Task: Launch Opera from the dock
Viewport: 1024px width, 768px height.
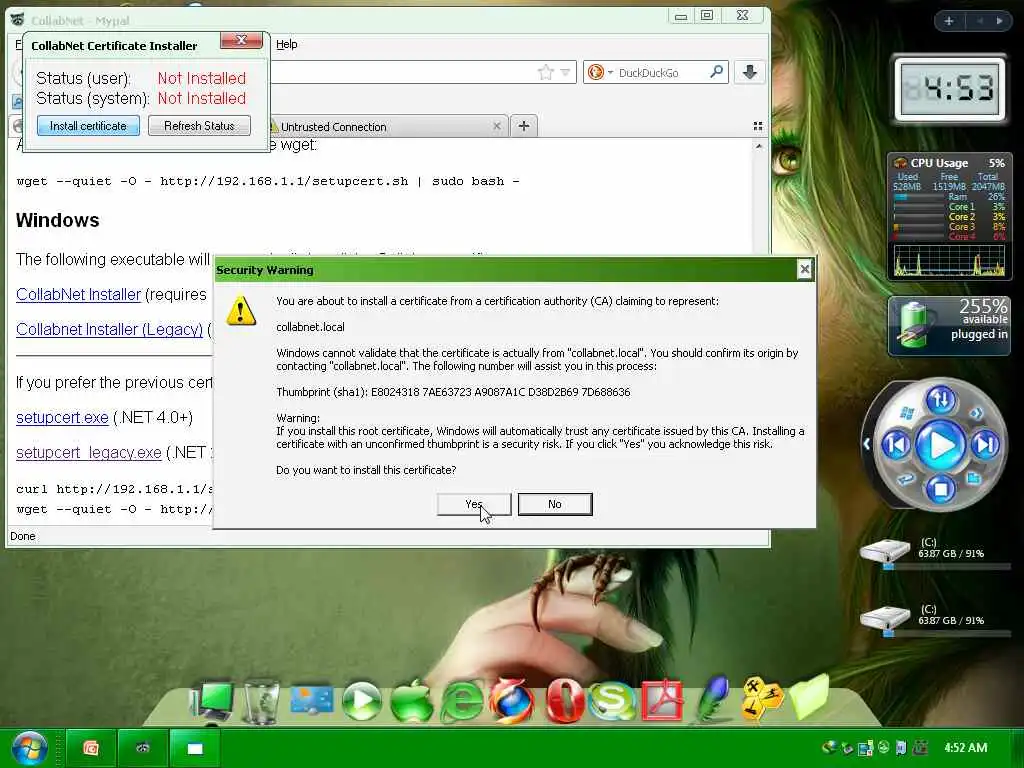Action: coord(564,701)
